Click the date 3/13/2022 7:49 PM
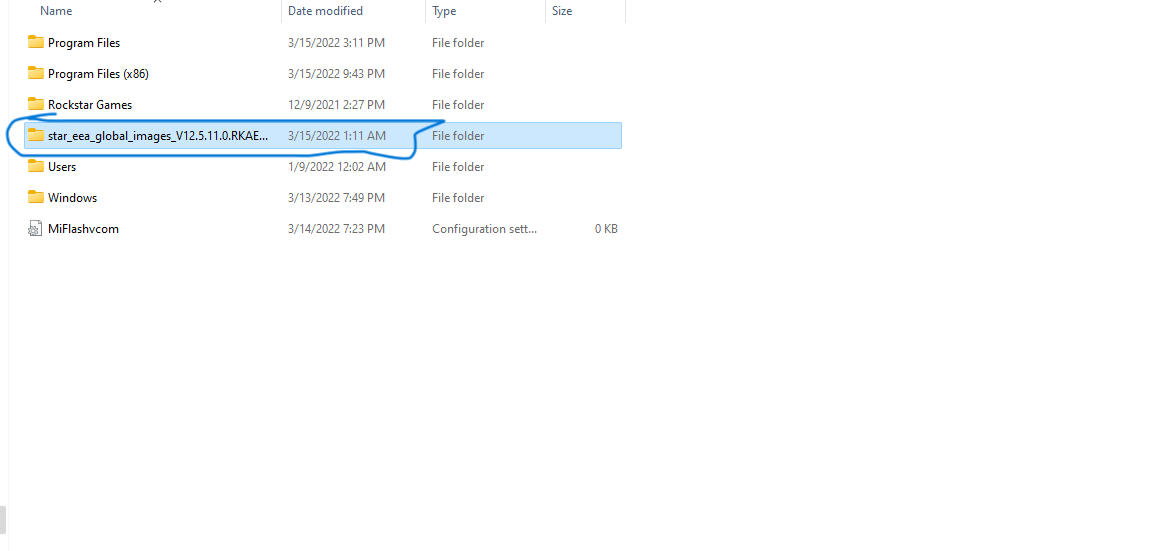The height and width of the screenshot is (551, 1159). click(x=336, y=198)
